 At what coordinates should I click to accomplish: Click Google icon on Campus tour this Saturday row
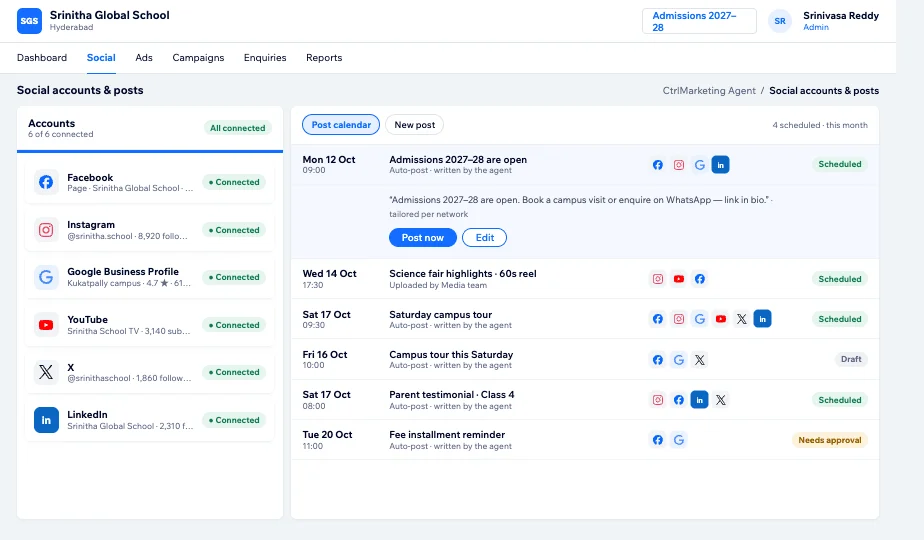point(679,360)
